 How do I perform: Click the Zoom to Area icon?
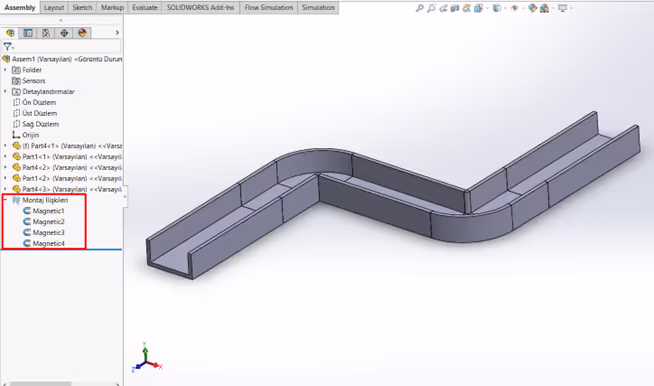pyautogui.click(x=431, y=8)
